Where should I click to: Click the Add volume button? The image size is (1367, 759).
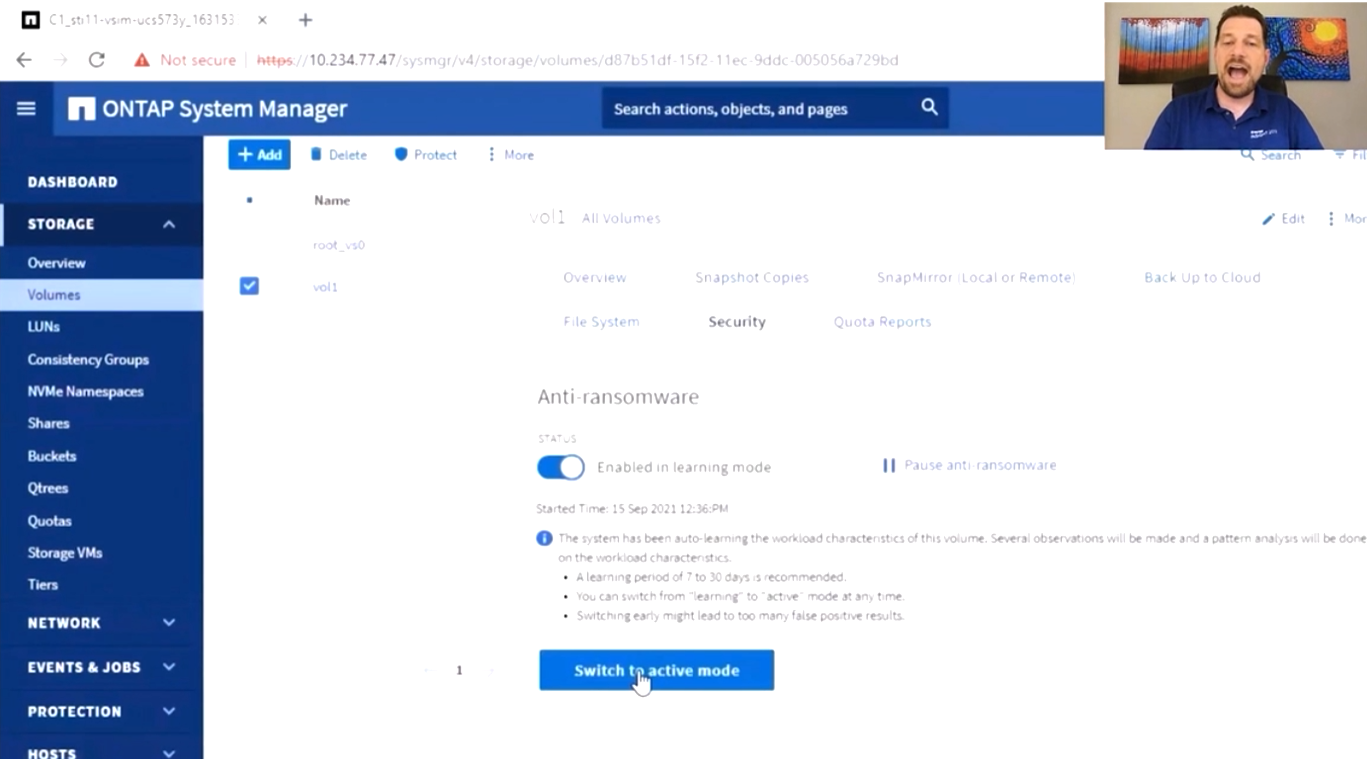pos(259,155)
